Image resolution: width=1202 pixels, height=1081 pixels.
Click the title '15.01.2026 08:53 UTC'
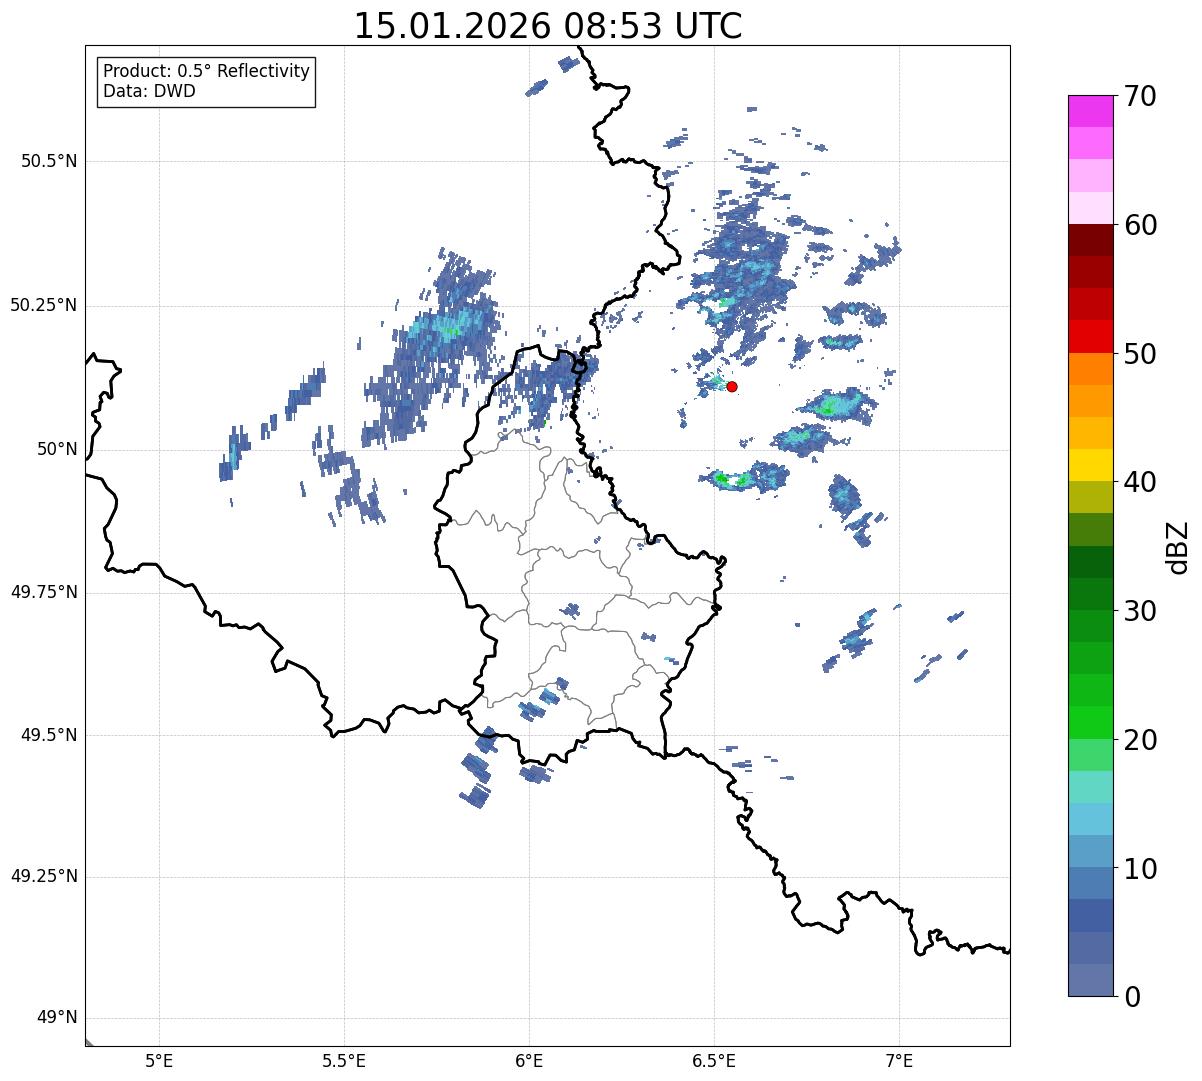click(548, 26)
